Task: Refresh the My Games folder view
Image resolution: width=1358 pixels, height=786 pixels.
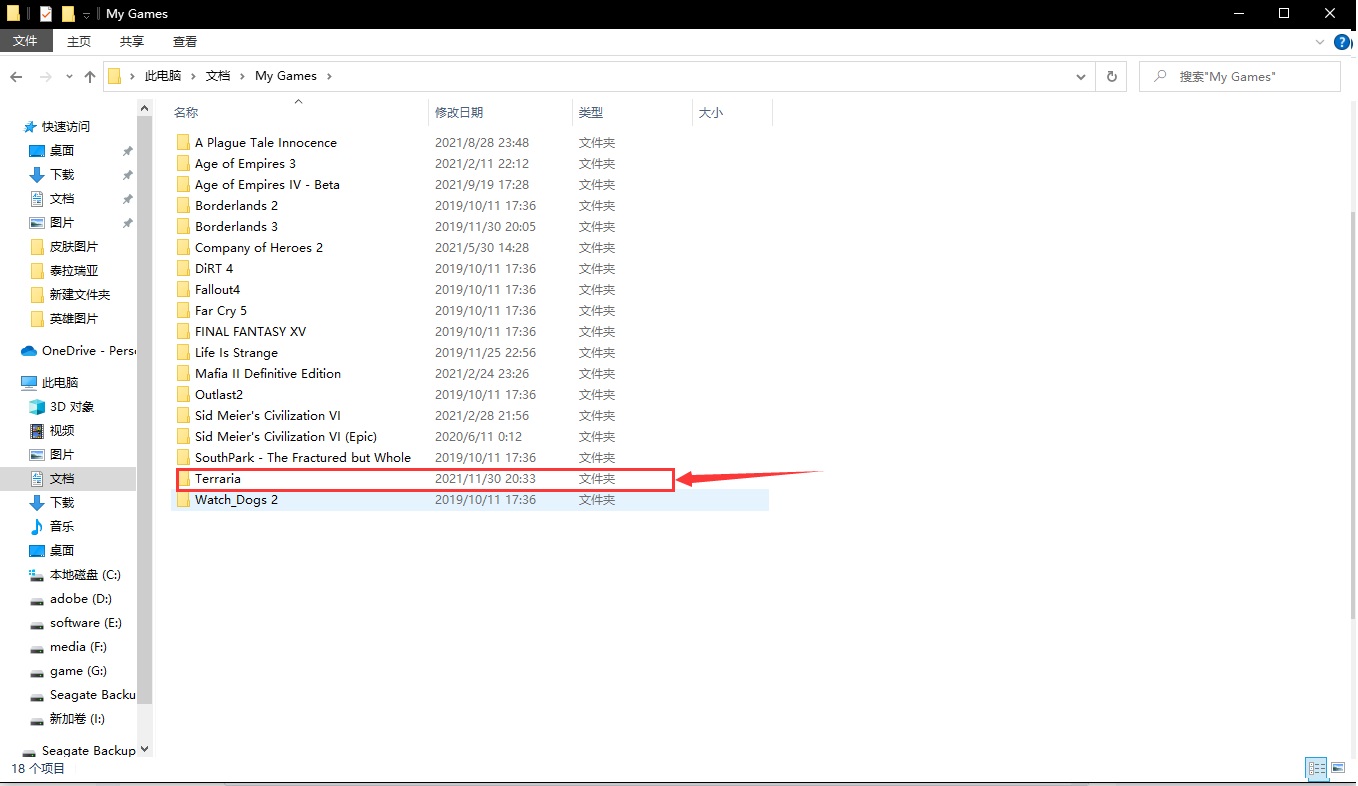Action: 1111,76
